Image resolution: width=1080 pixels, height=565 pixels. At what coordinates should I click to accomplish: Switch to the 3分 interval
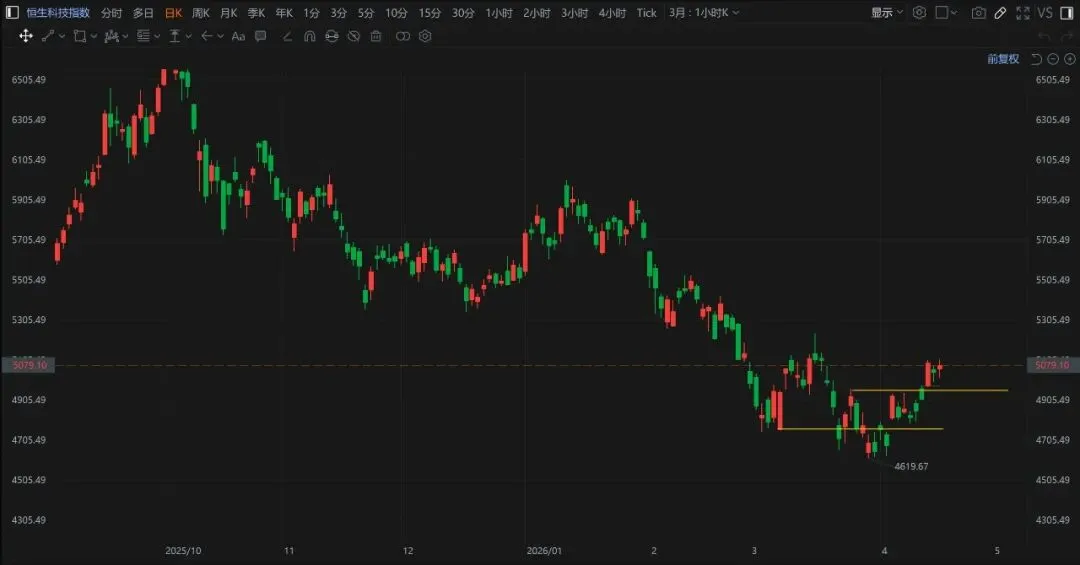pyautogui.click(x=338, y=12)
